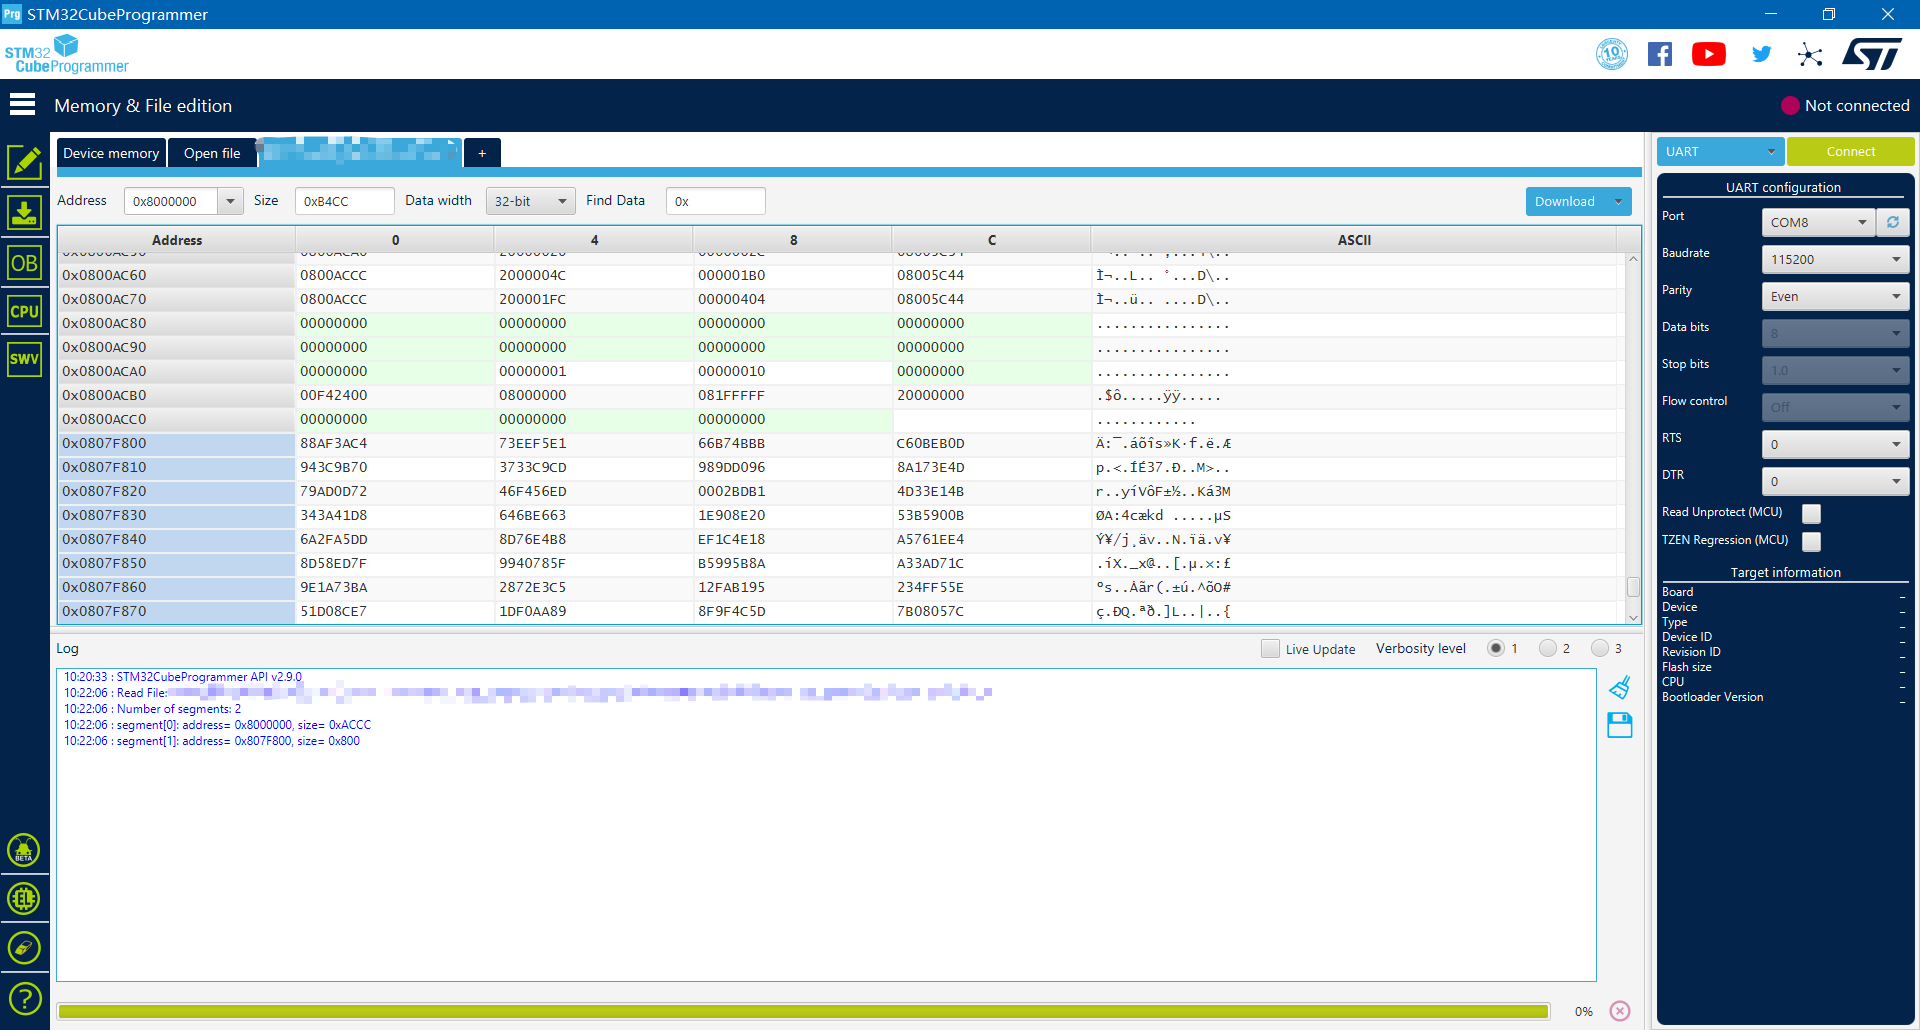The height and width of the screenshot is (1030, 1920).
Task: Open the CPU panel icon
Action: [x=24, y=311]
